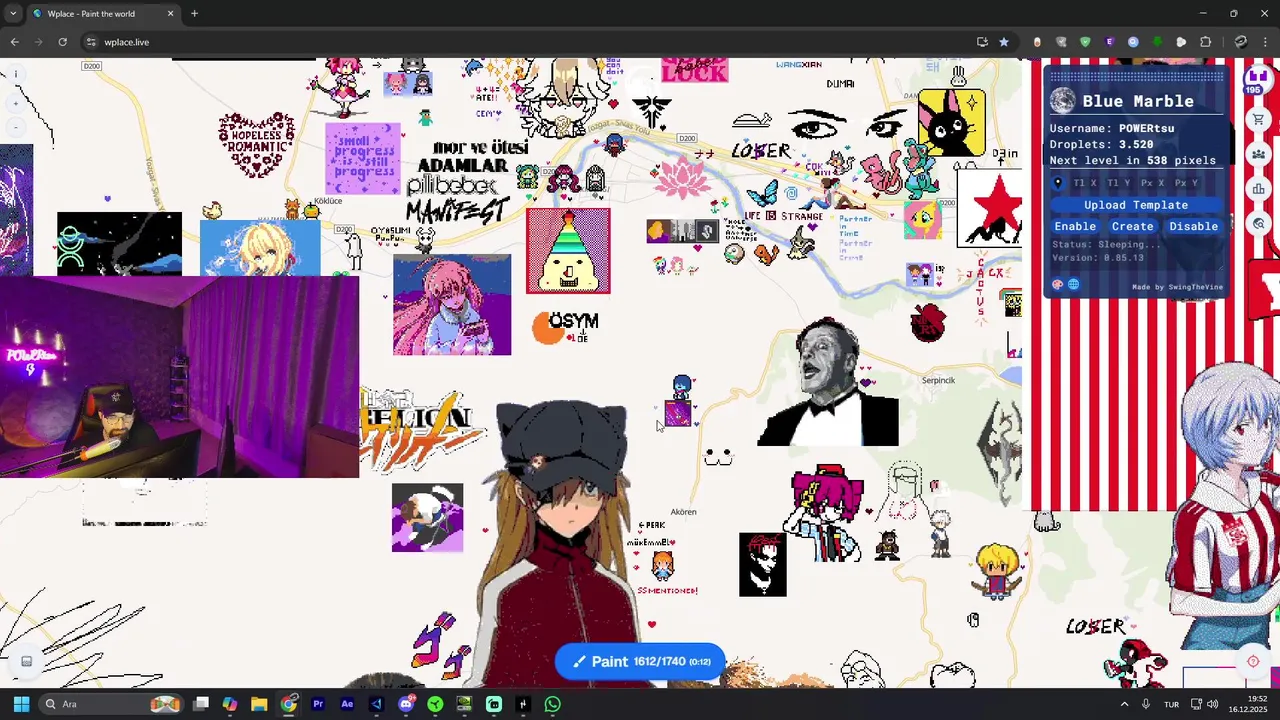Click the green shield extension icon
The width and height of the screenshot is (1280, 720).
(x=1085, y=42)
